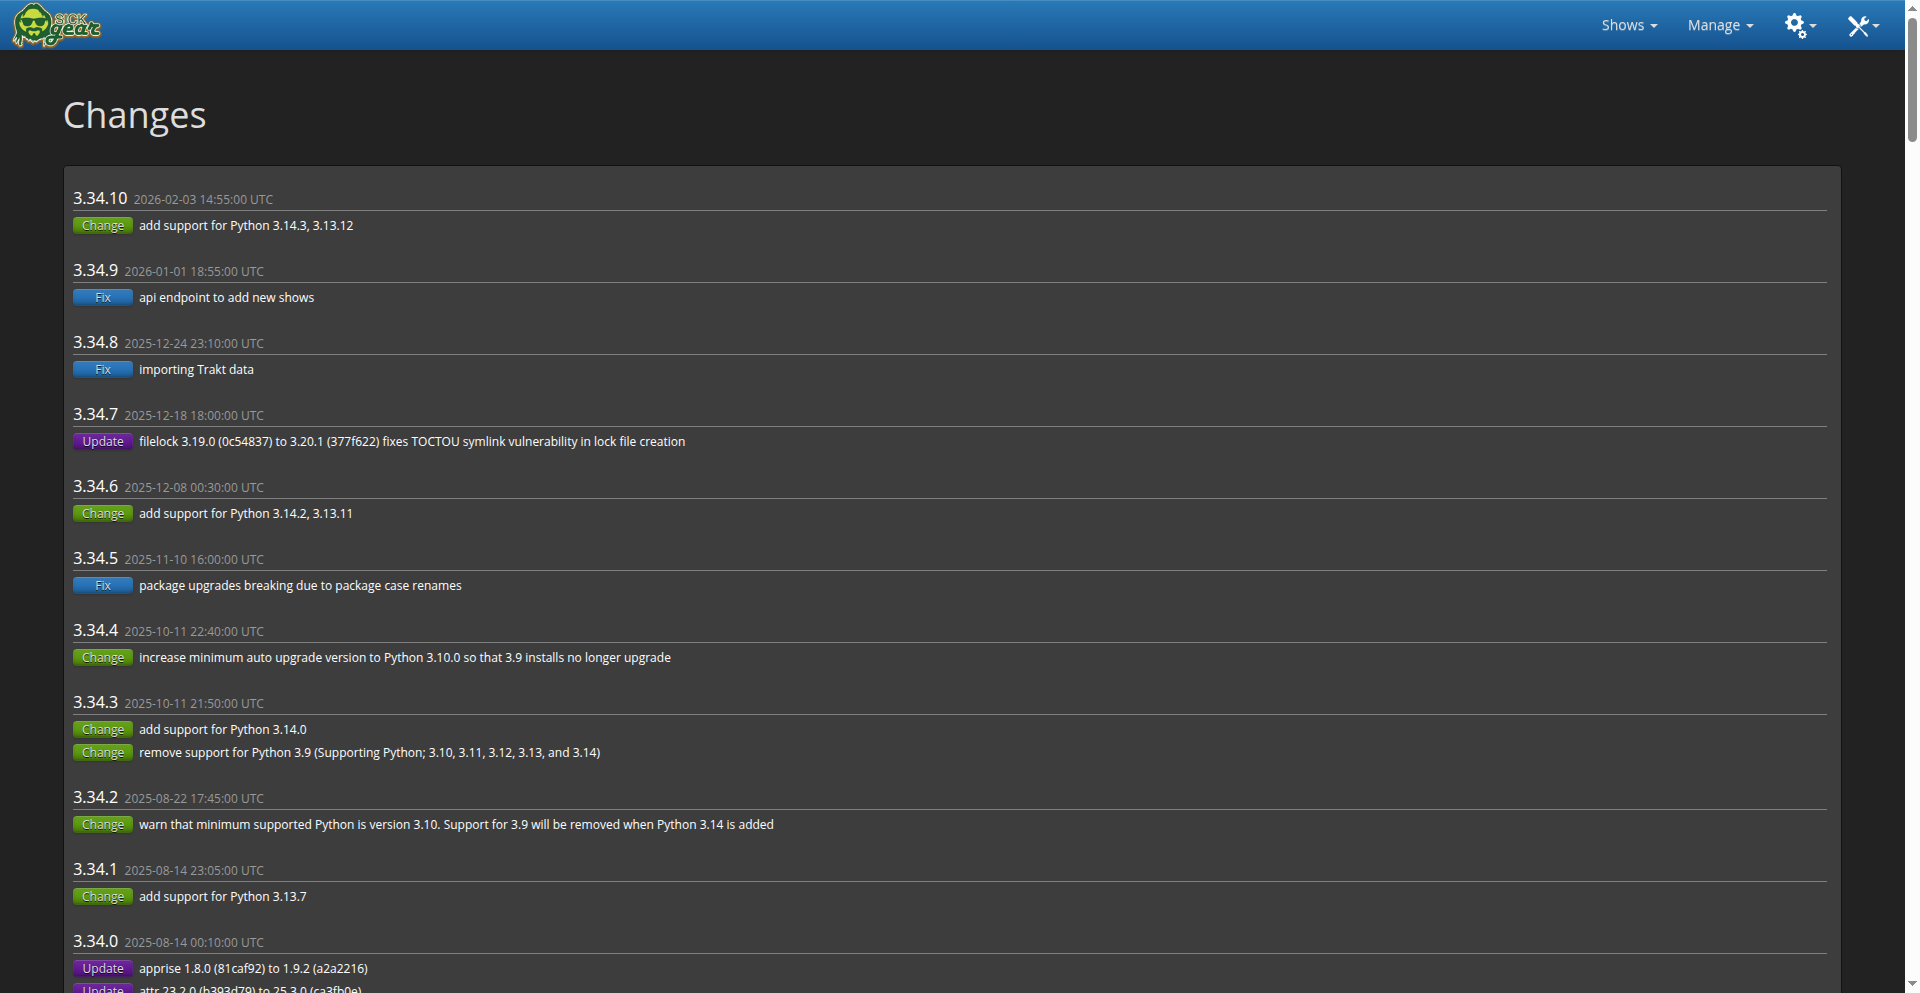Click the Update badge for filelock entry

point(103,442)
